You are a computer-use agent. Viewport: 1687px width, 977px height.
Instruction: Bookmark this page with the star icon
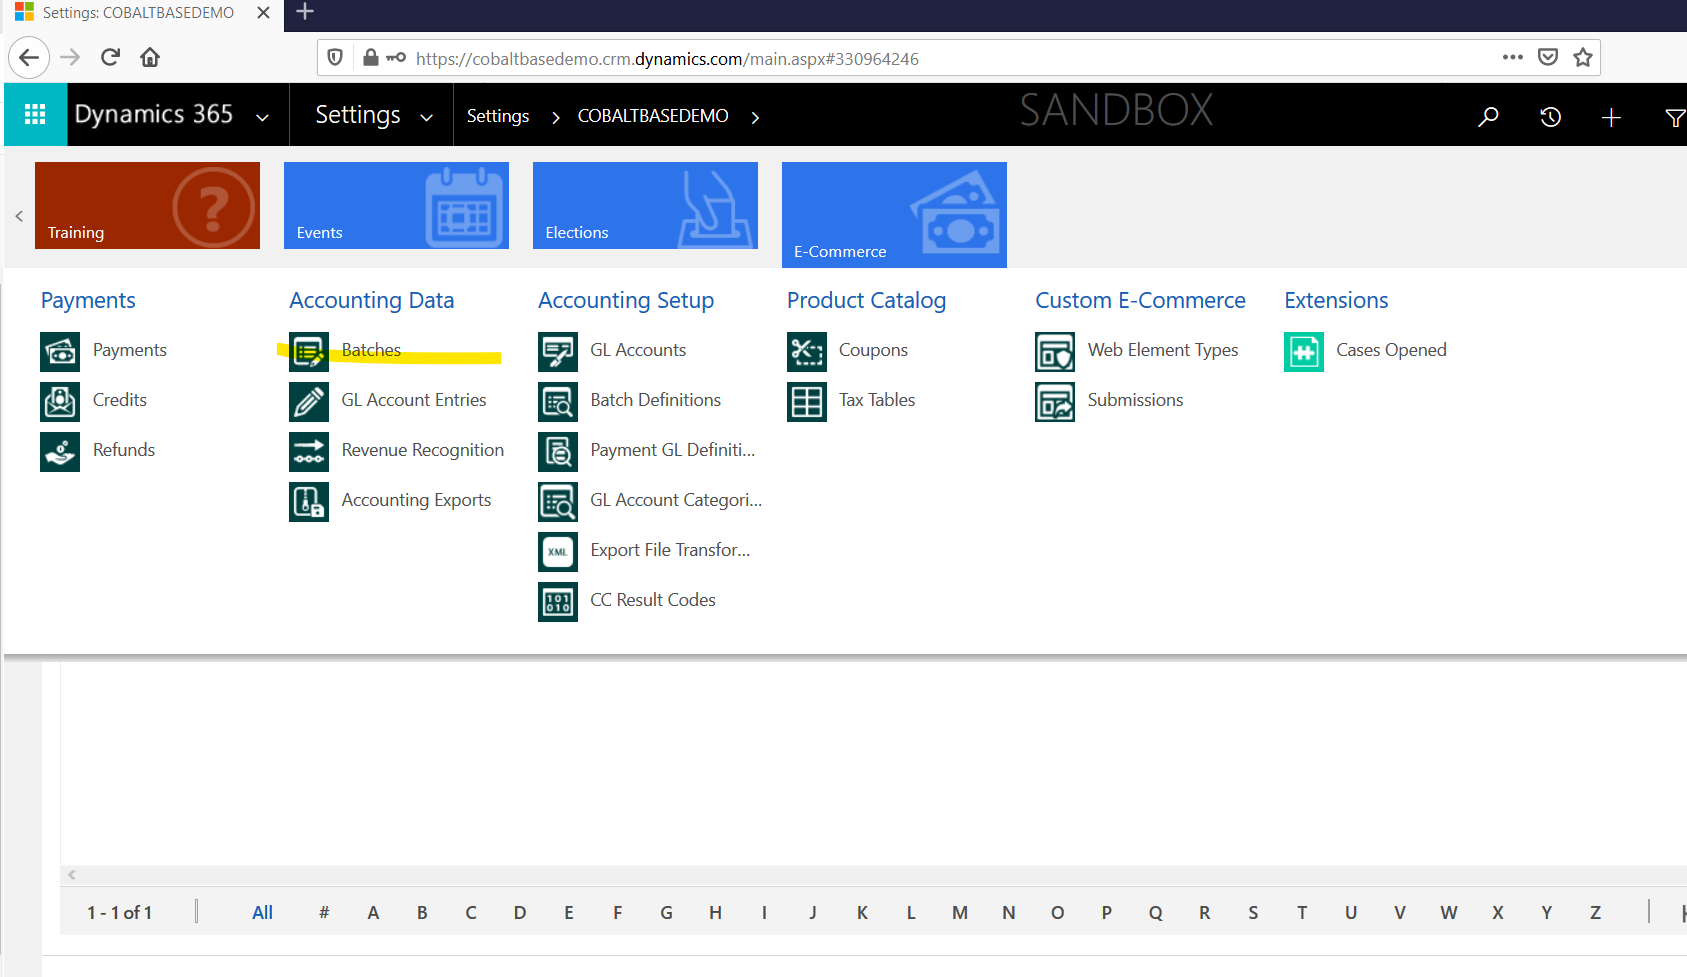click(x=1583, y=57)
